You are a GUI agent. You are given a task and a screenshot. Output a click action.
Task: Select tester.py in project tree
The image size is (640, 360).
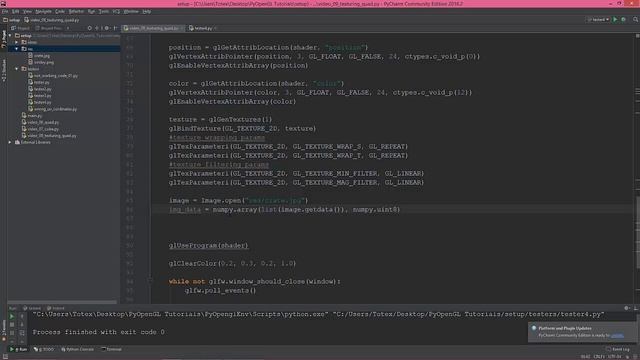click(39, 82)
